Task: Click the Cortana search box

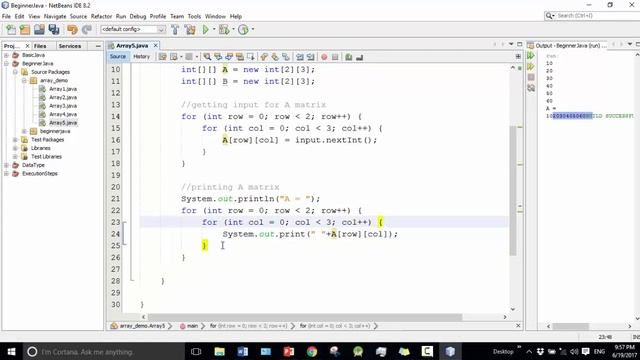Action: pos(103,351)
